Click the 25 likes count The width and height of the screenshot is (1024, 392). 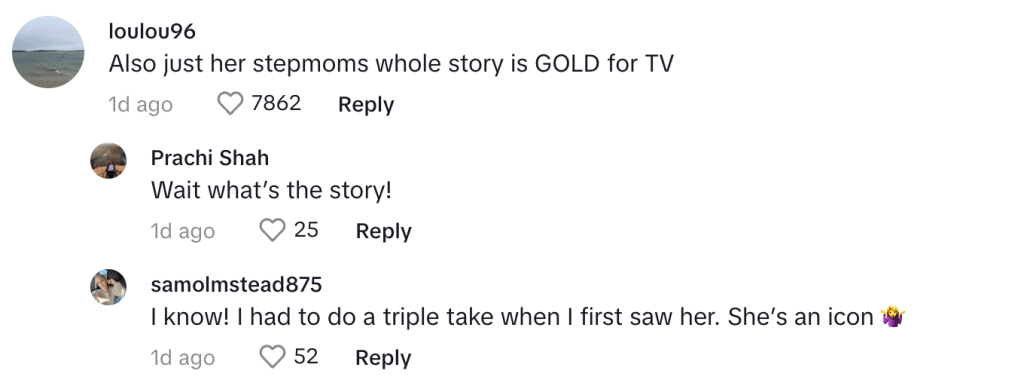[306, 230]
